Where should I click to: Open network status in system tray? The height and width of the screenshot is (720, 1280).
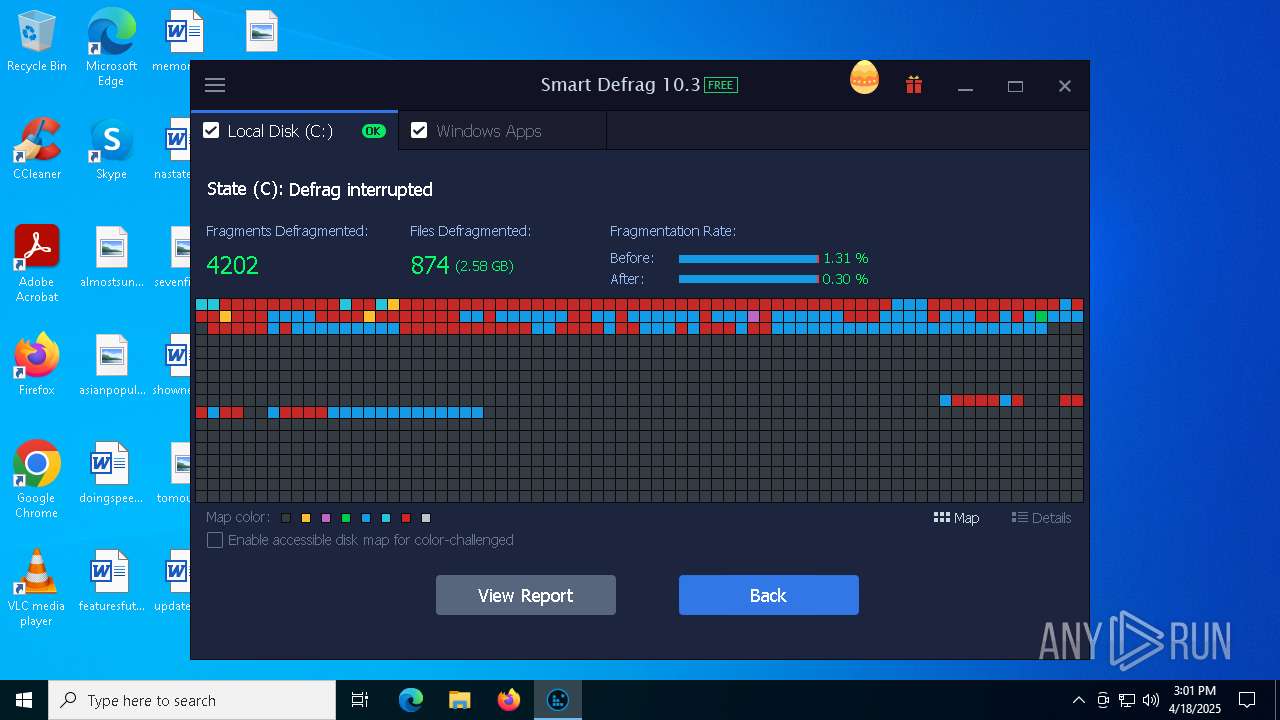point(1127,700)
